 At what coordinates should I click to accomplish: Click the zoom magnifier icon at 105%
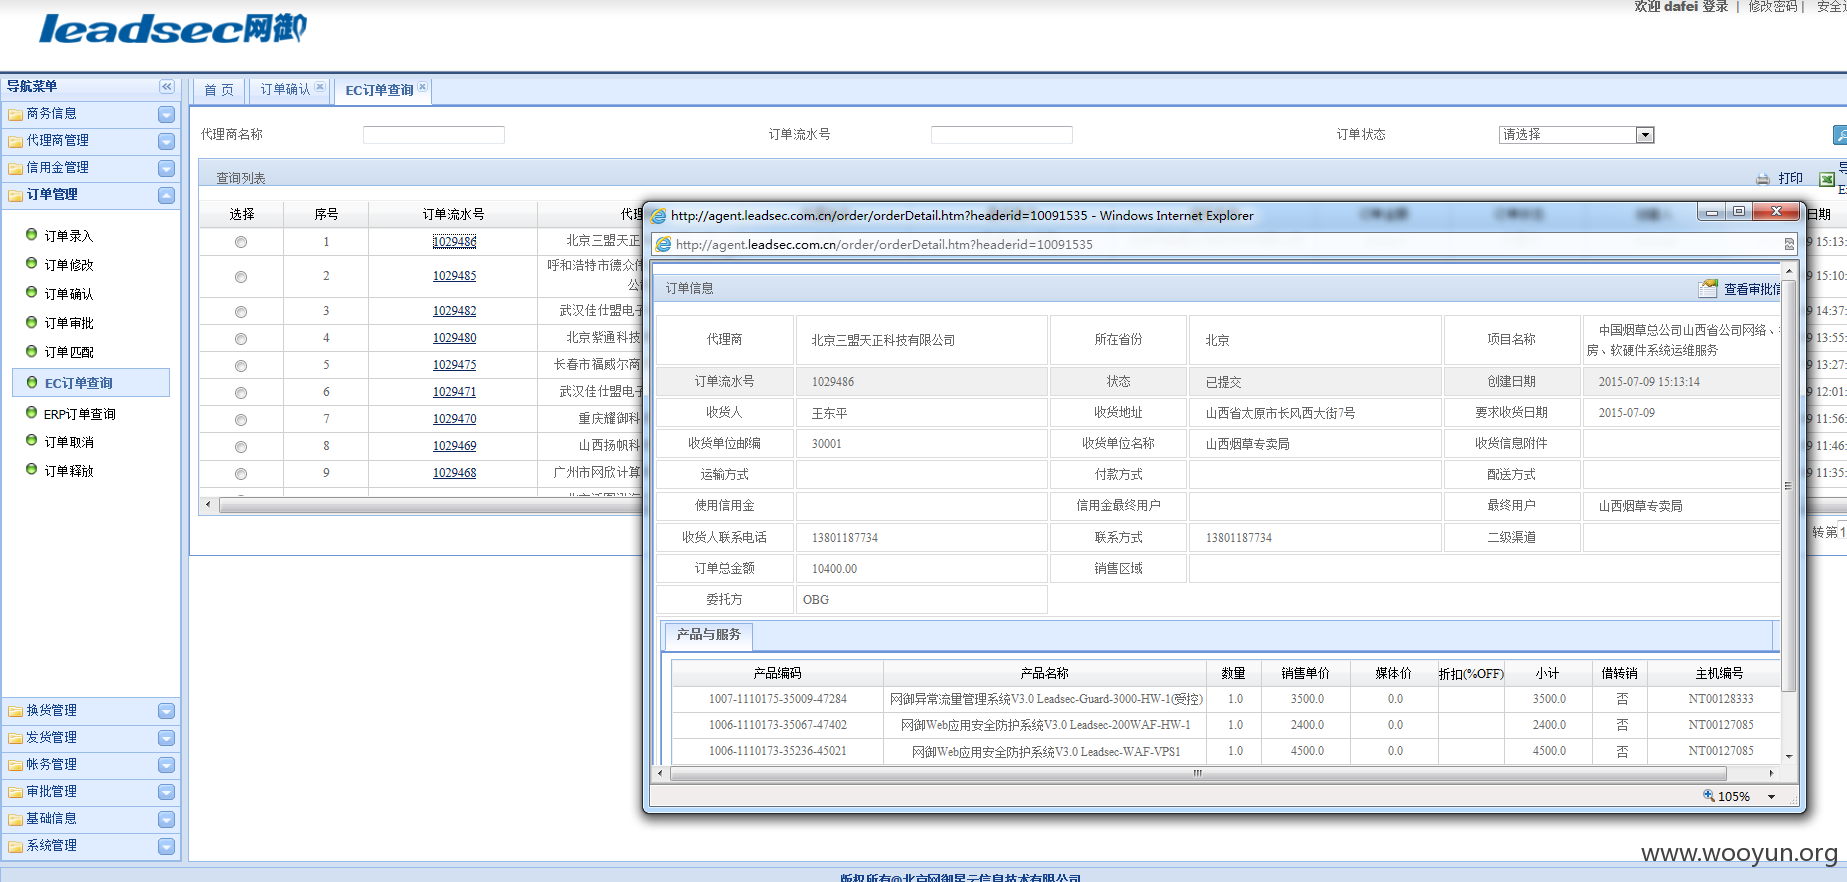coord(1709,796)
